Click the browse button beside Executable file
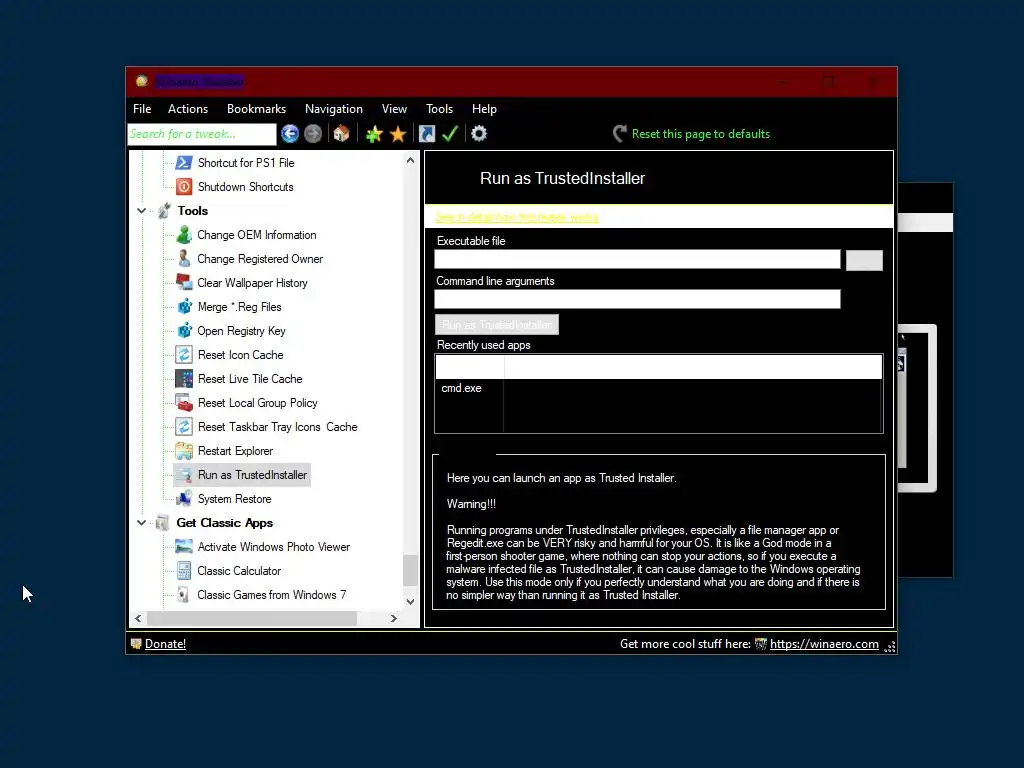1024x768 pixels. (x=864, y=260)
